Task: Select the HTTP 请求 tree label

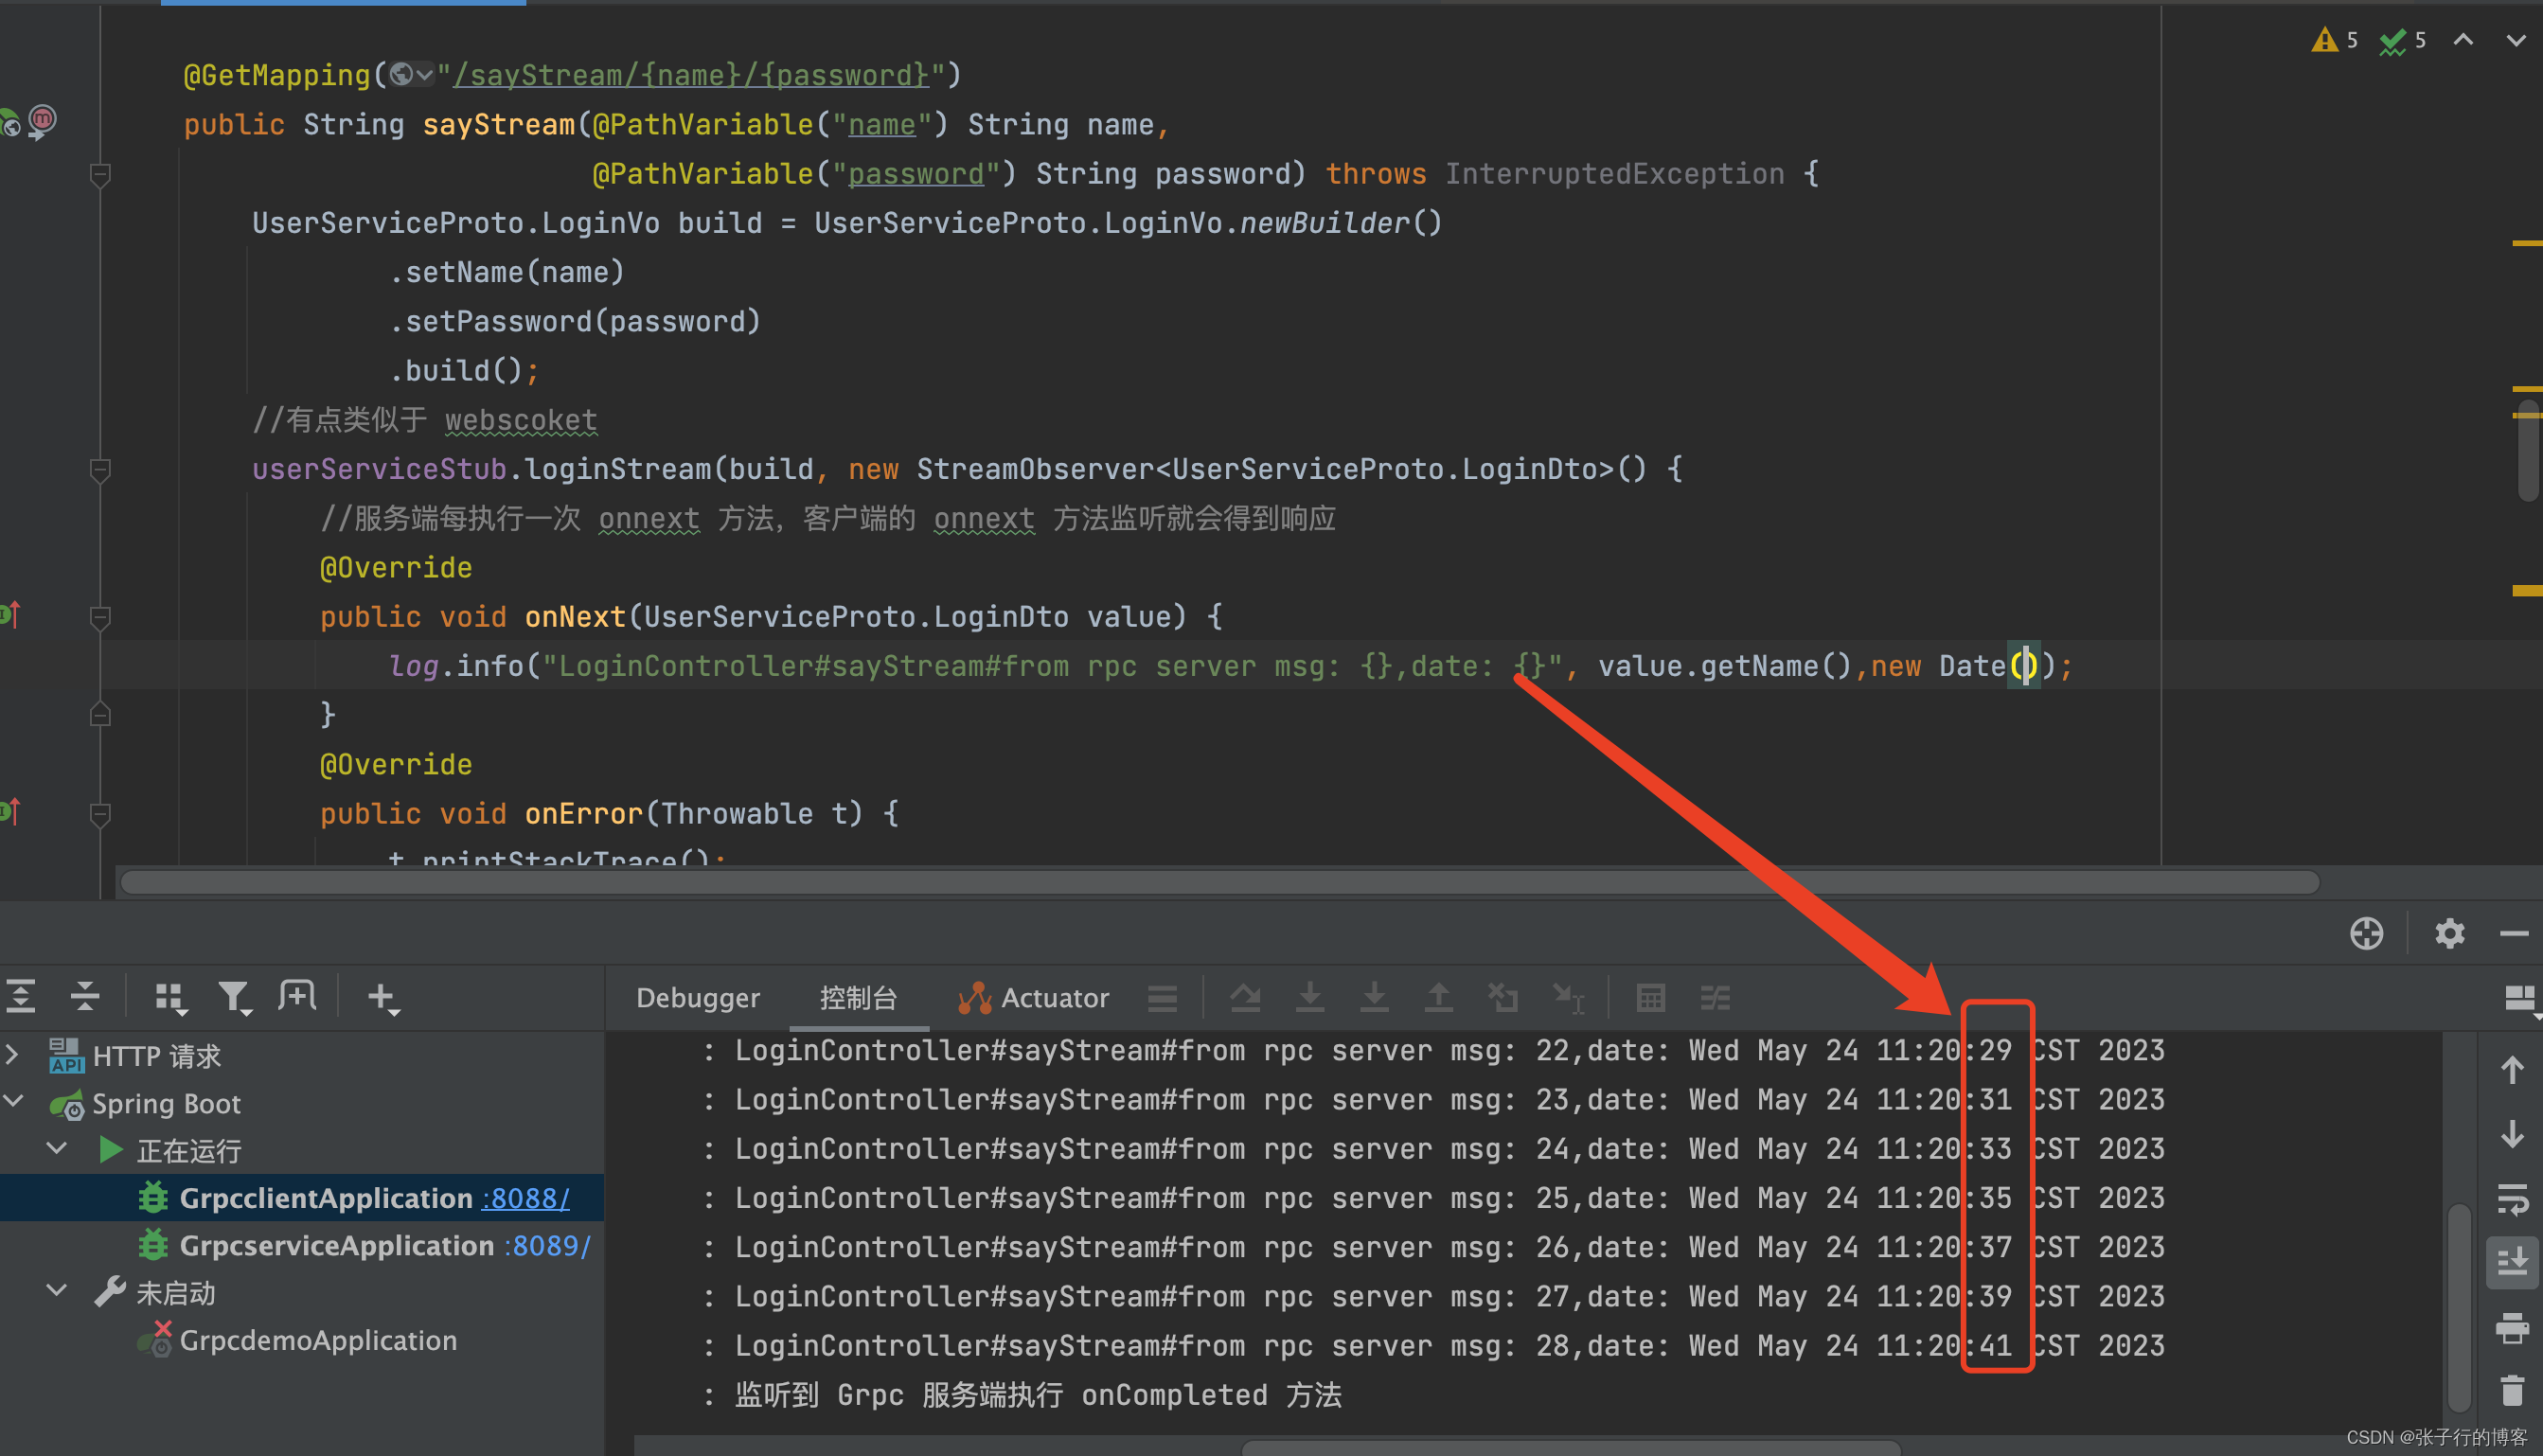Action: pyautogui.click(x=156, y=1056)
